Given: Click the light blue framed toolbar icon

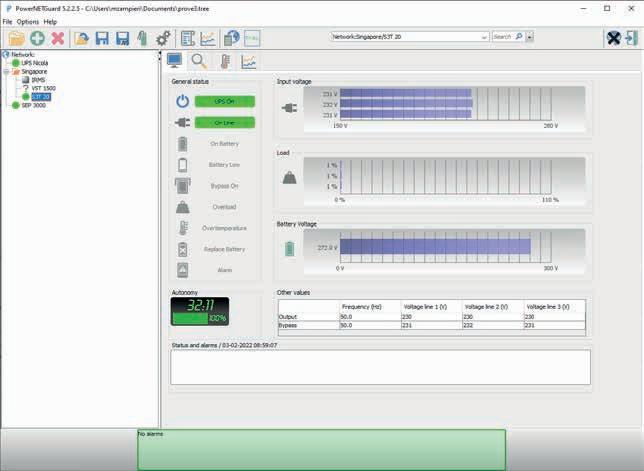Looking at the screenshot, I should 252,39.
